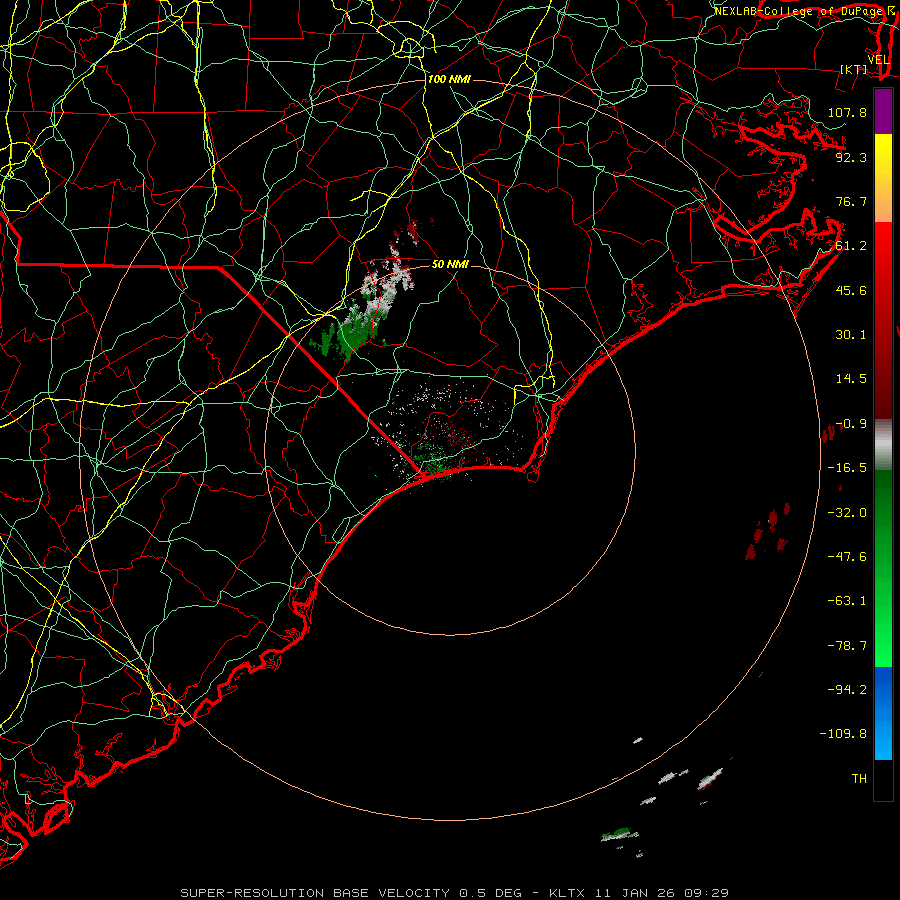Click the 45.6 velocity legend value
Image resolution: width=900 pixels, height=900 pixels.
(851, 290)
